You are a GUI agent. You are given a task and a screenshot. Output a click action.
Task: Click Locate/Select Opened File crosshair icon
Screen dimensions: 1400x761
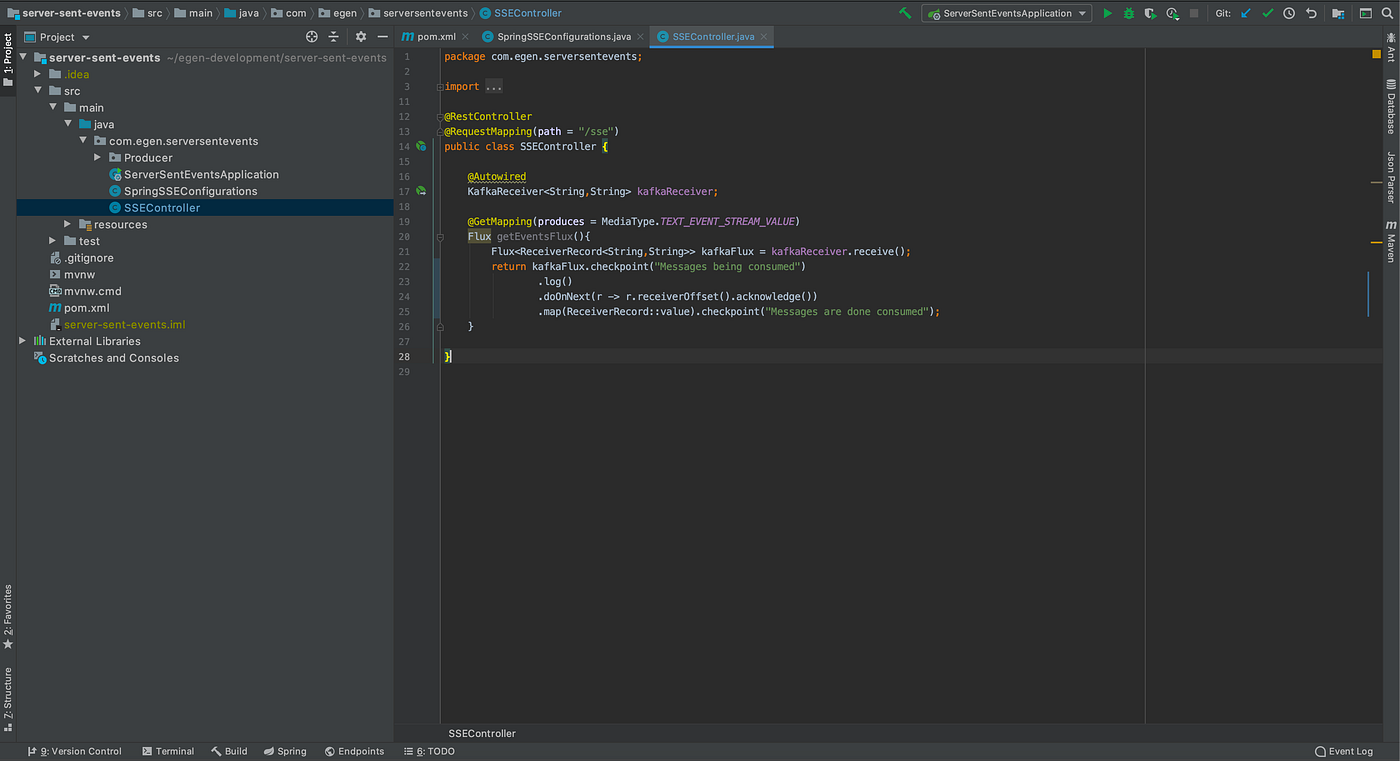click(312, 36)
